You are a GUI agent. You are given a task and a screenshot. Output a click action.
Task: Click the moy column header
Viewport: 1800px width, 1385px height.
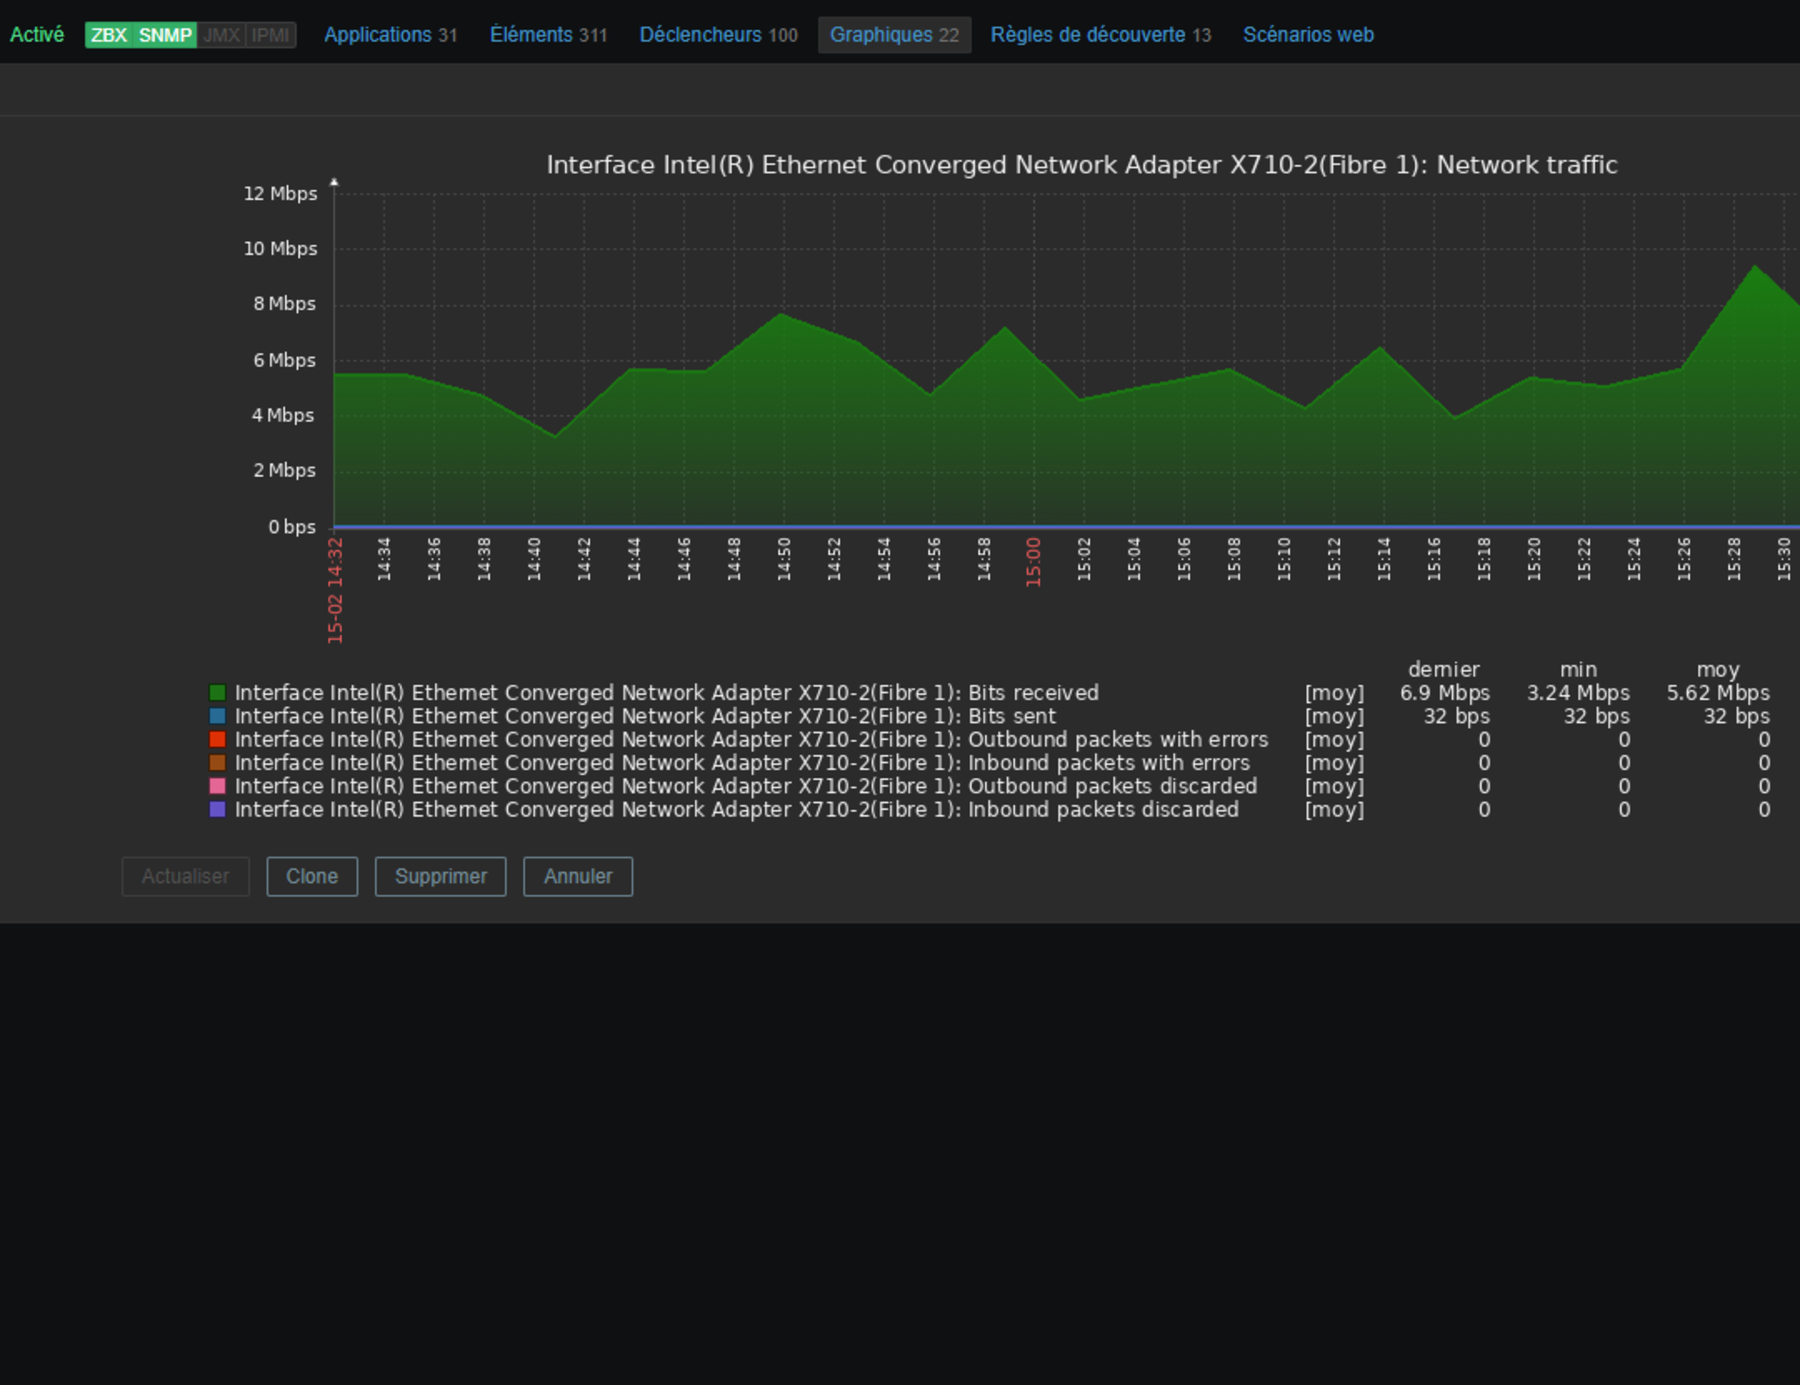pos(1718,670)
